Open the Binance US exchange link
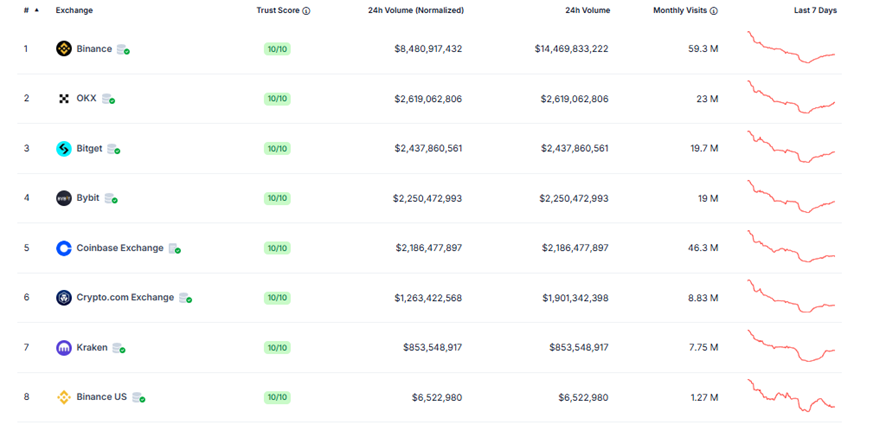Viewport: 886px width, 425px height. (102, 397)
